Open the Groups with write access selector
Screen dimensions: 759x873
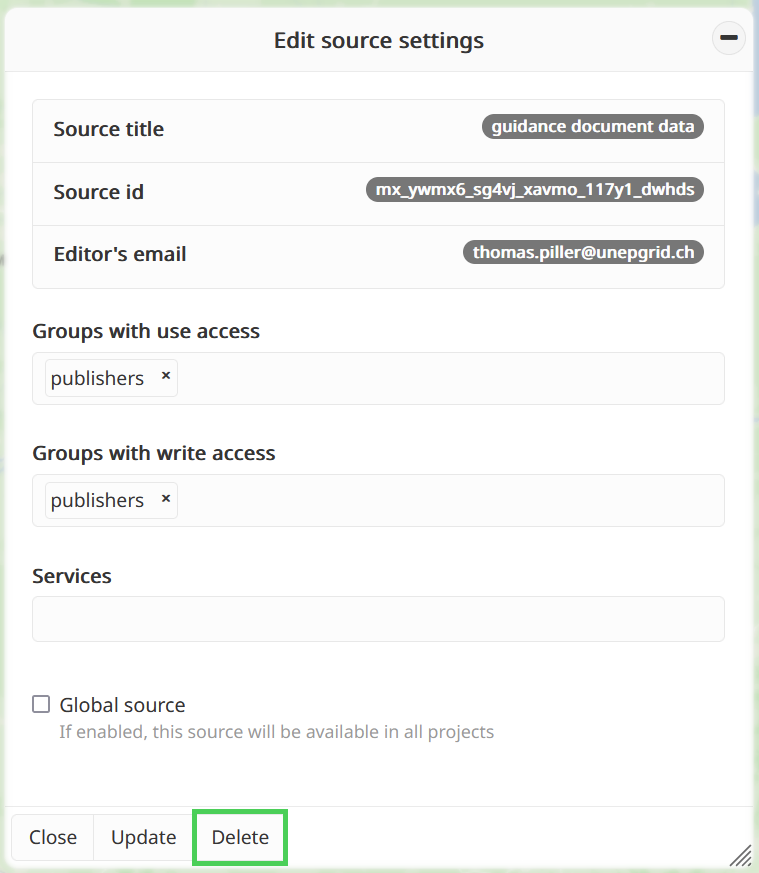click(x=450, y=501)
